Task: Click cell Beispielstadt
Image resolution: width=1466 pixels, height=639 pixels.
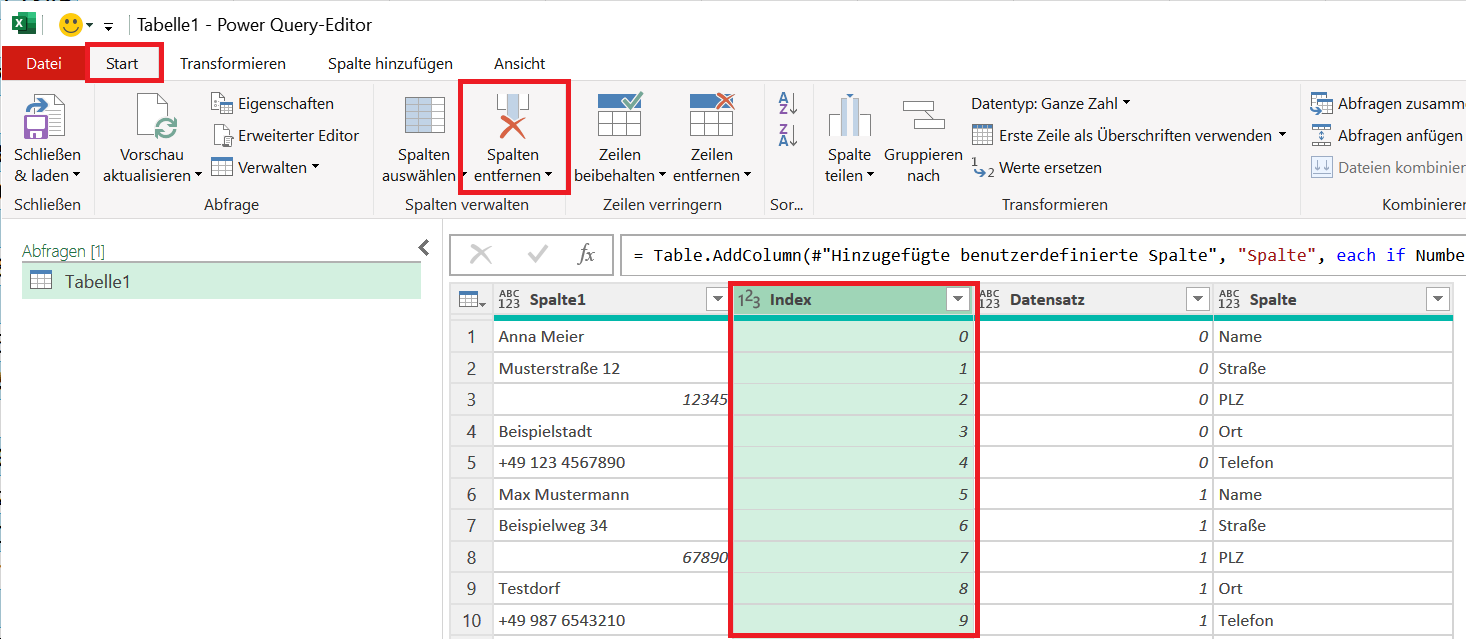Action: [612, 431]
